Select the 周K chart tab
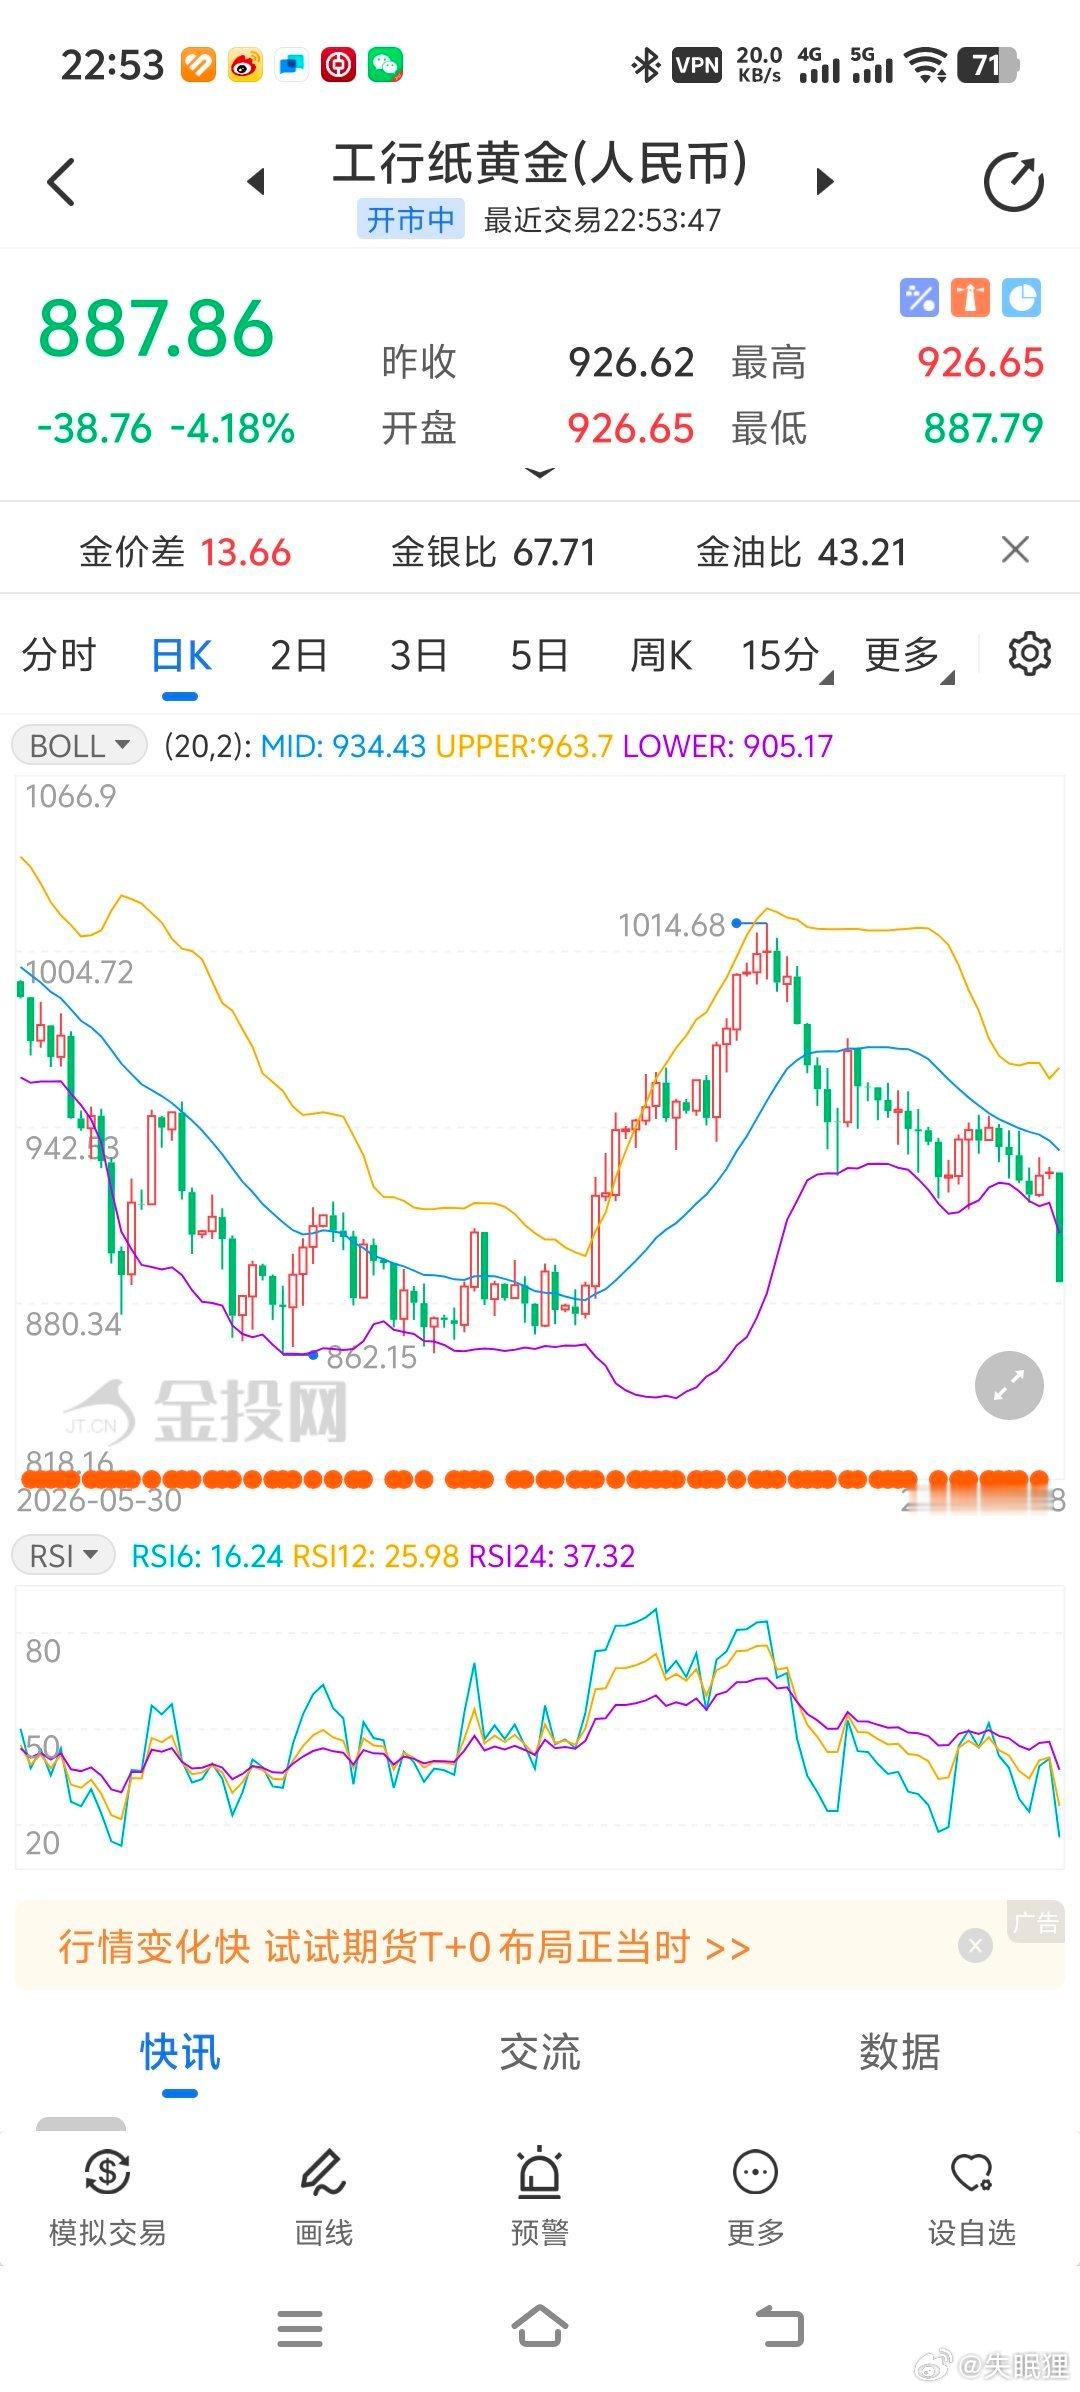This screenshot has width=1080, height=2392. [661, 656]
